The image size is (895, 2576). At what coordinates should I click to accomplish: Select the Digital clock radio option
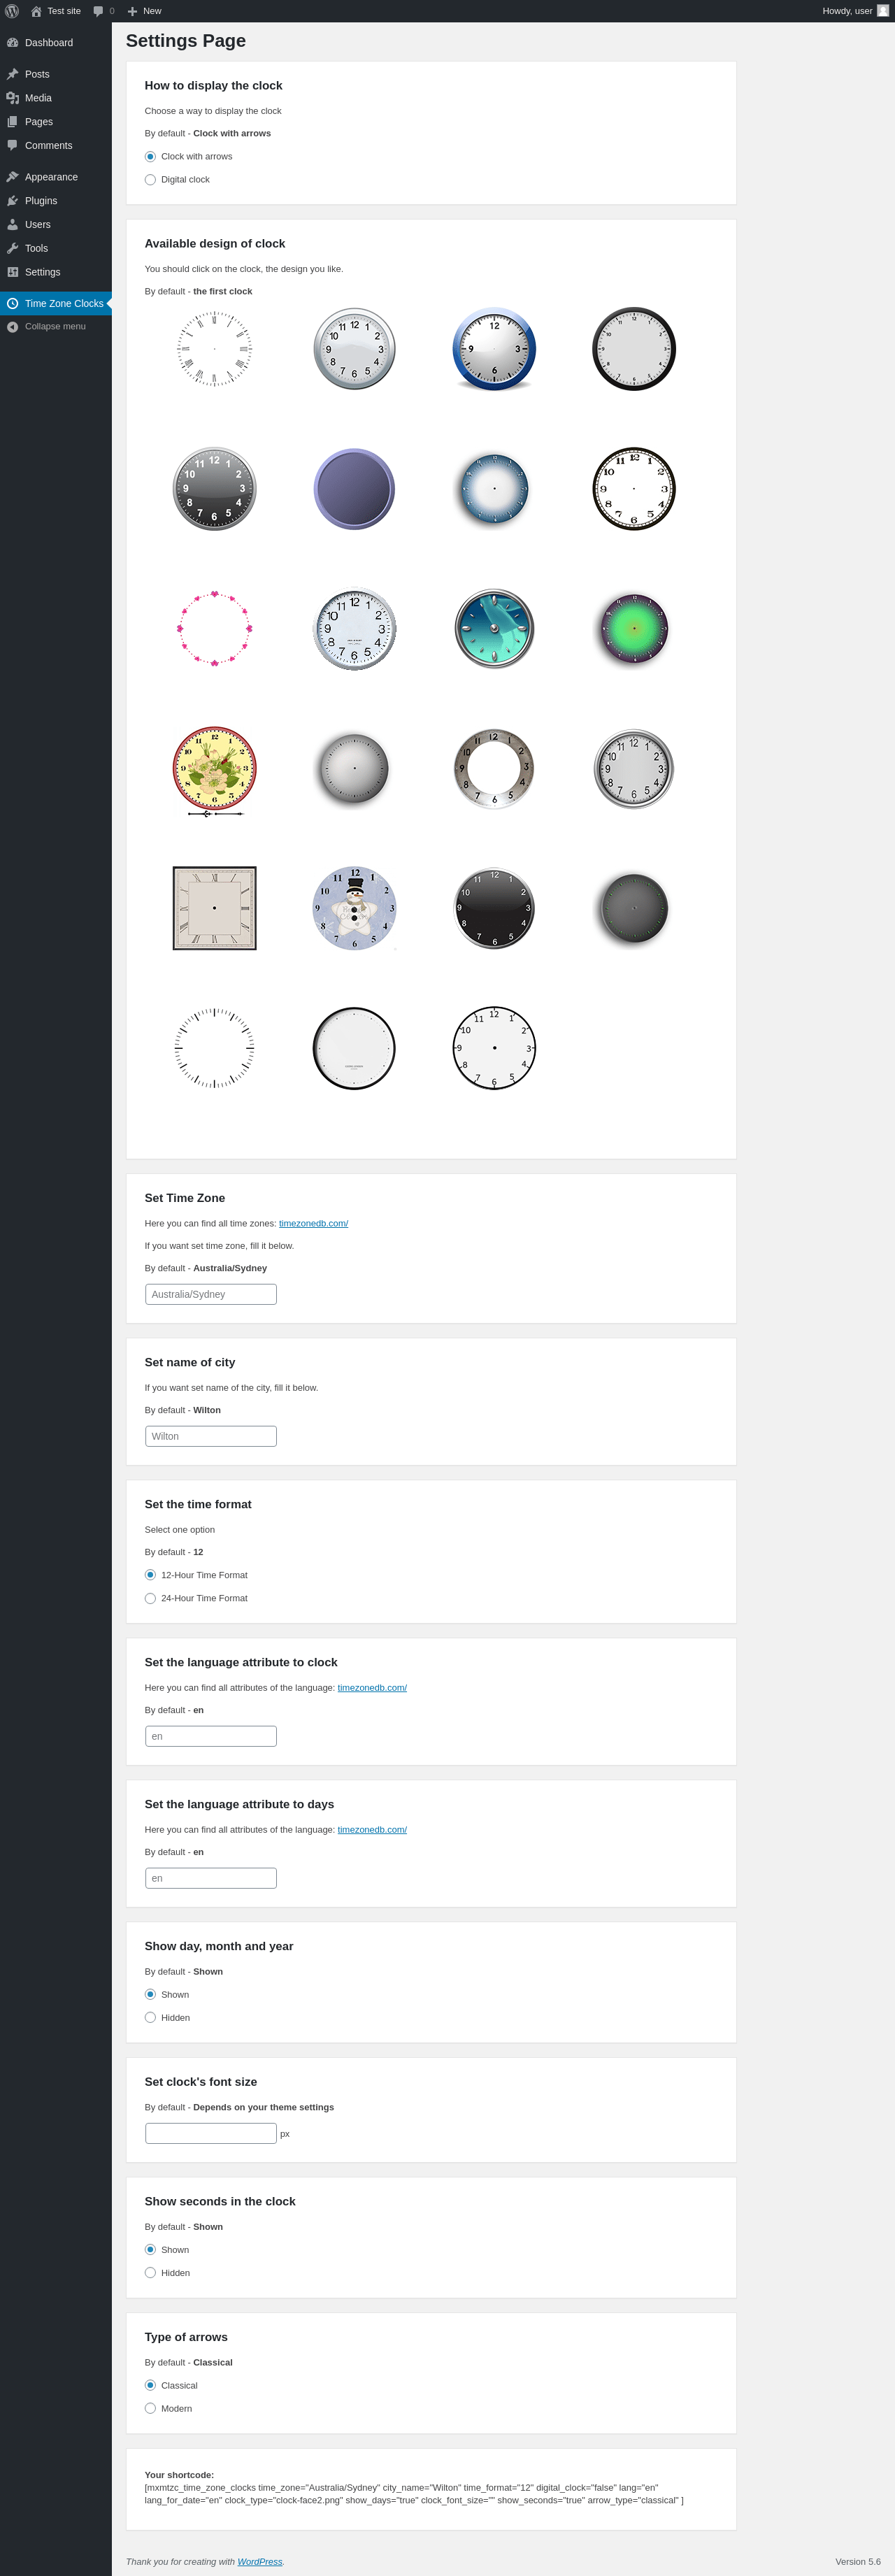(150, 180)
